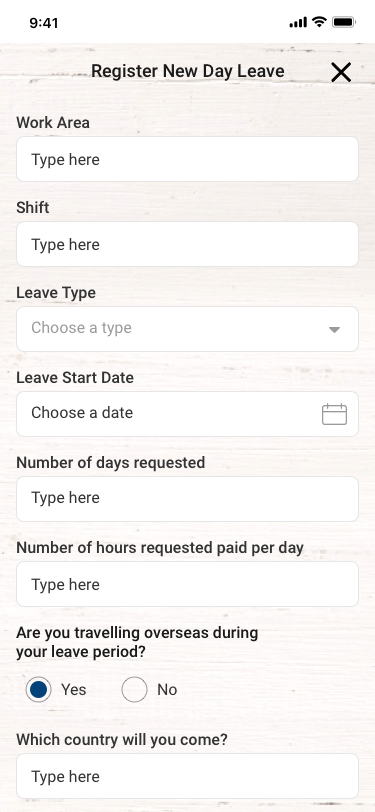This screenshot has height=812, width=375.
Task: Select the Yes radio button
Action: pos(38,689)
